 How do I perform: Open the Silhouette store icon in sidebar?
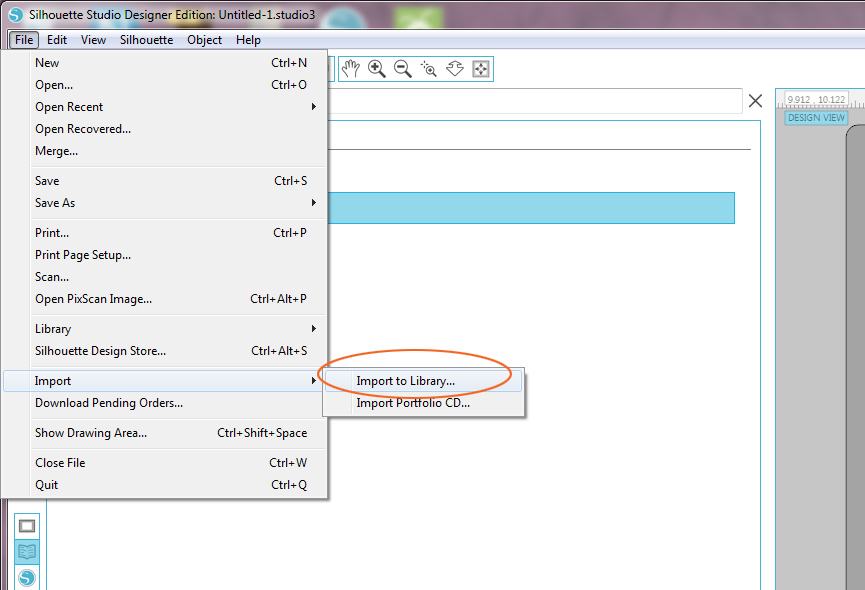pos(27,577)
